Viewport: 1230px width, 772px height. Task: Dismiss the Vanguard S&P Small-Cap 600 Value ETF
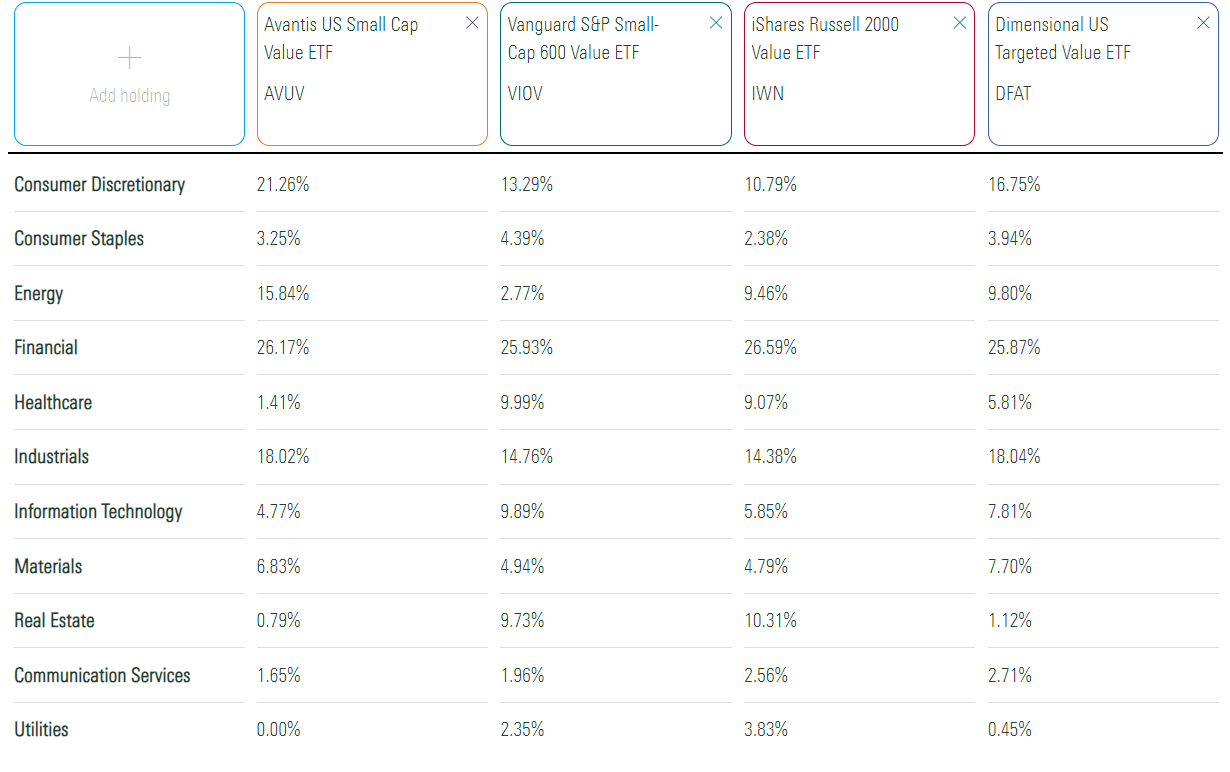716,22
